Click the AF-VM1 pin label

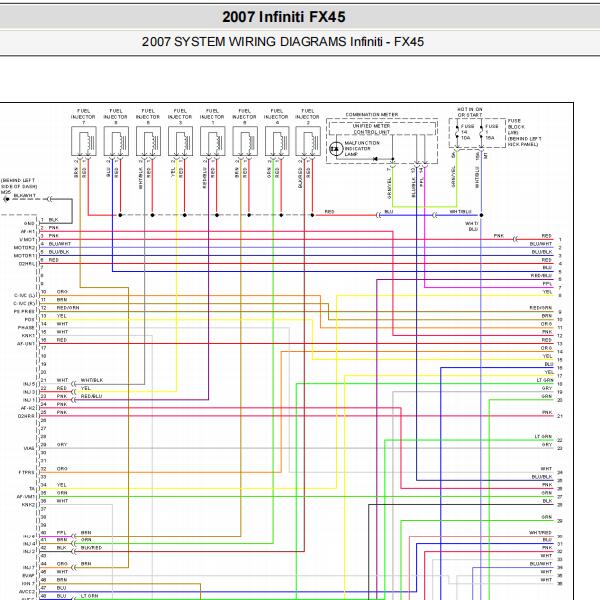coord(26,496)
